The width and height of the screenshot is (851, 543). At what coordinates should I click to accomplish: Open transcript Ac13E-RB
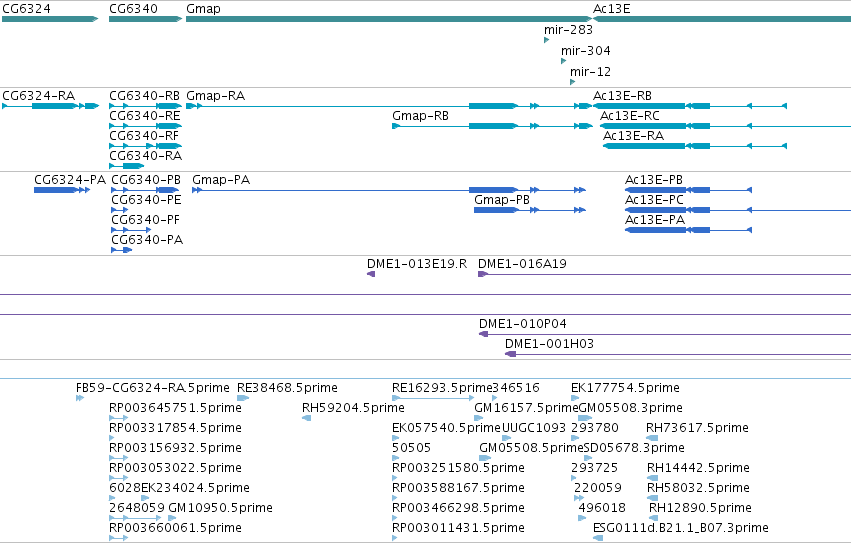pyautogui.click(x=623, y=96)
